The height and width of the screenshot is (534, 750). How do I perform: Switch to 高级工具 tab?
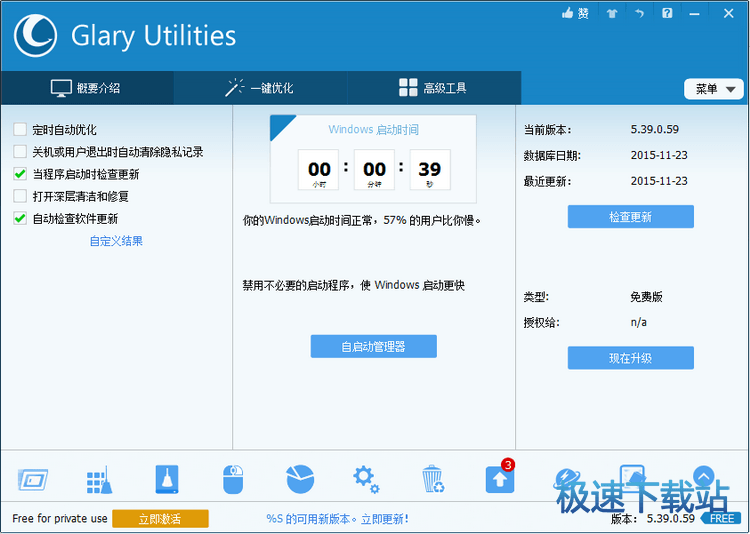[x=434, y=88]
